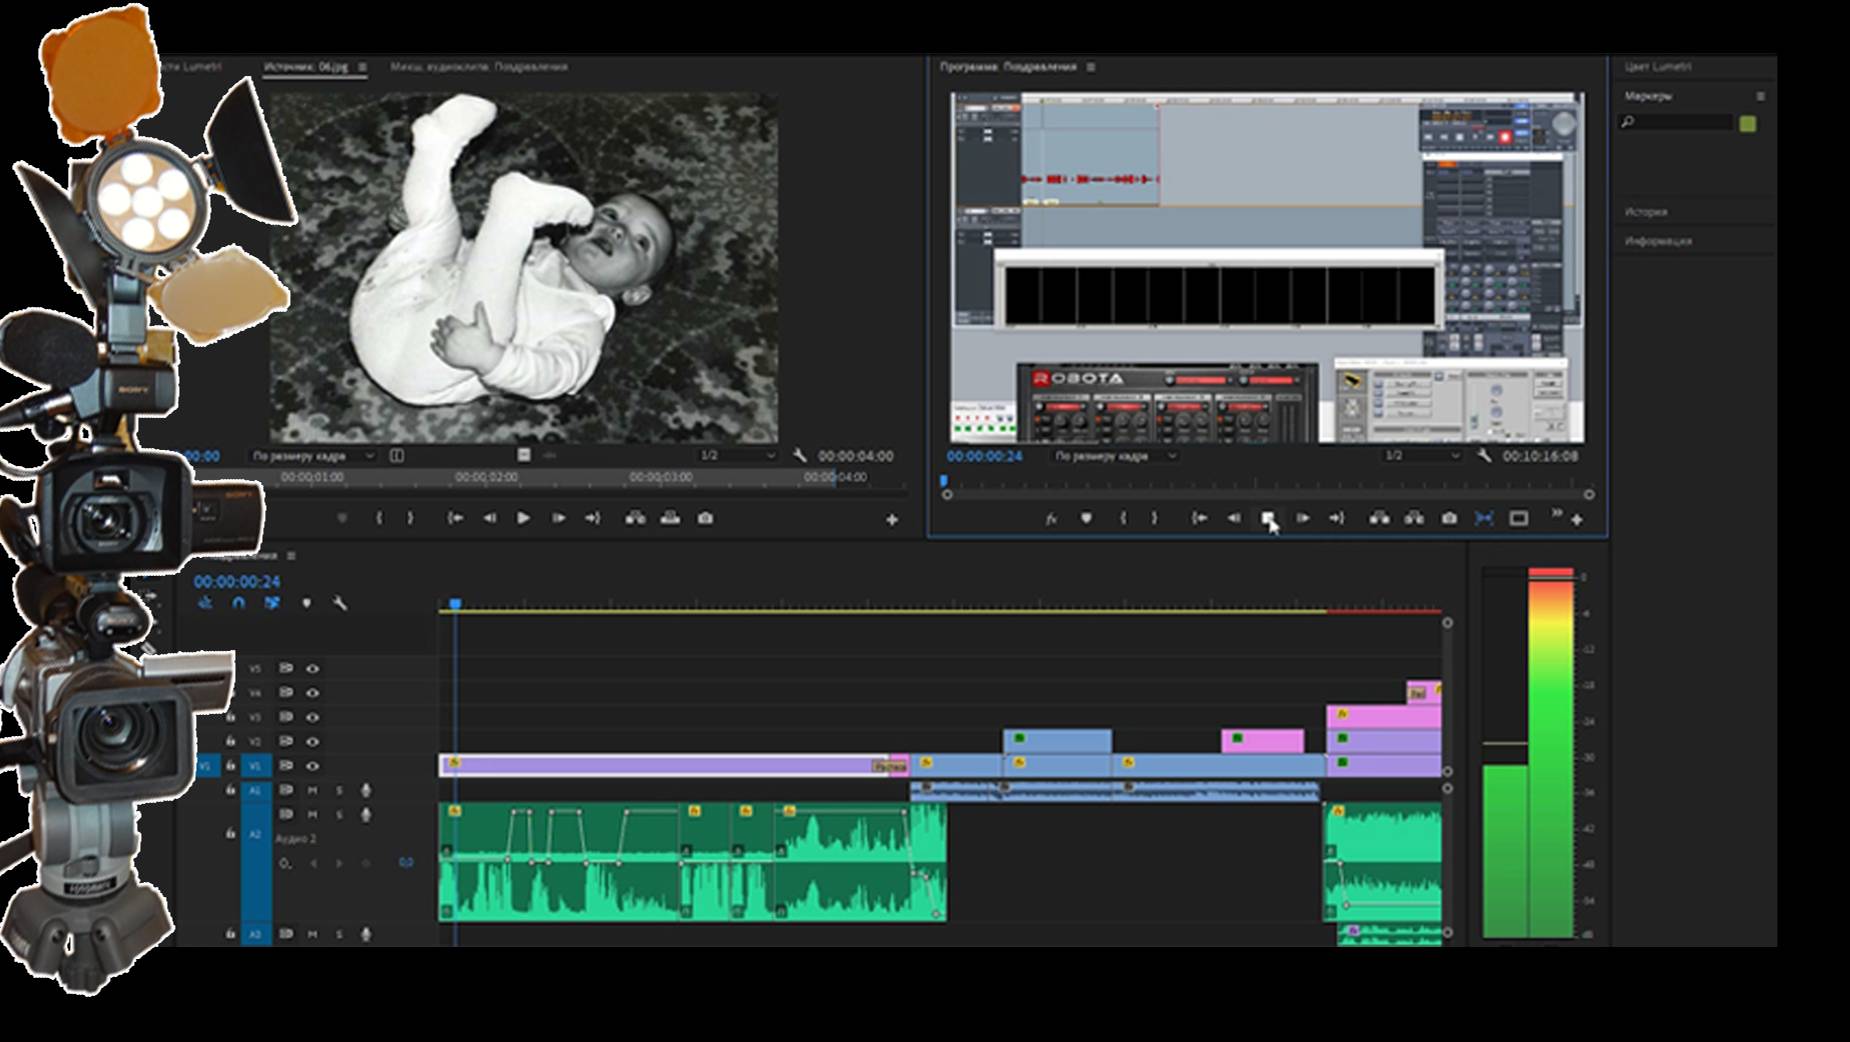The height and width of the screenshot is (1042, 1850).
Task: Step forward one frame in Program monitor
Action: point(1303,518)
